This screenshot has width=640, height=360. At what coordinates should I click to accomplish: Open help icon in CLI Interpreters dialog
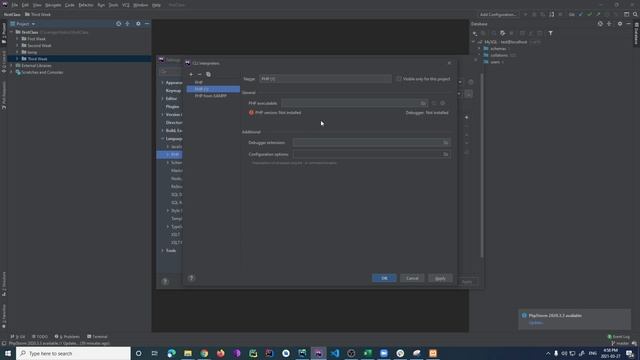point(191,278)
